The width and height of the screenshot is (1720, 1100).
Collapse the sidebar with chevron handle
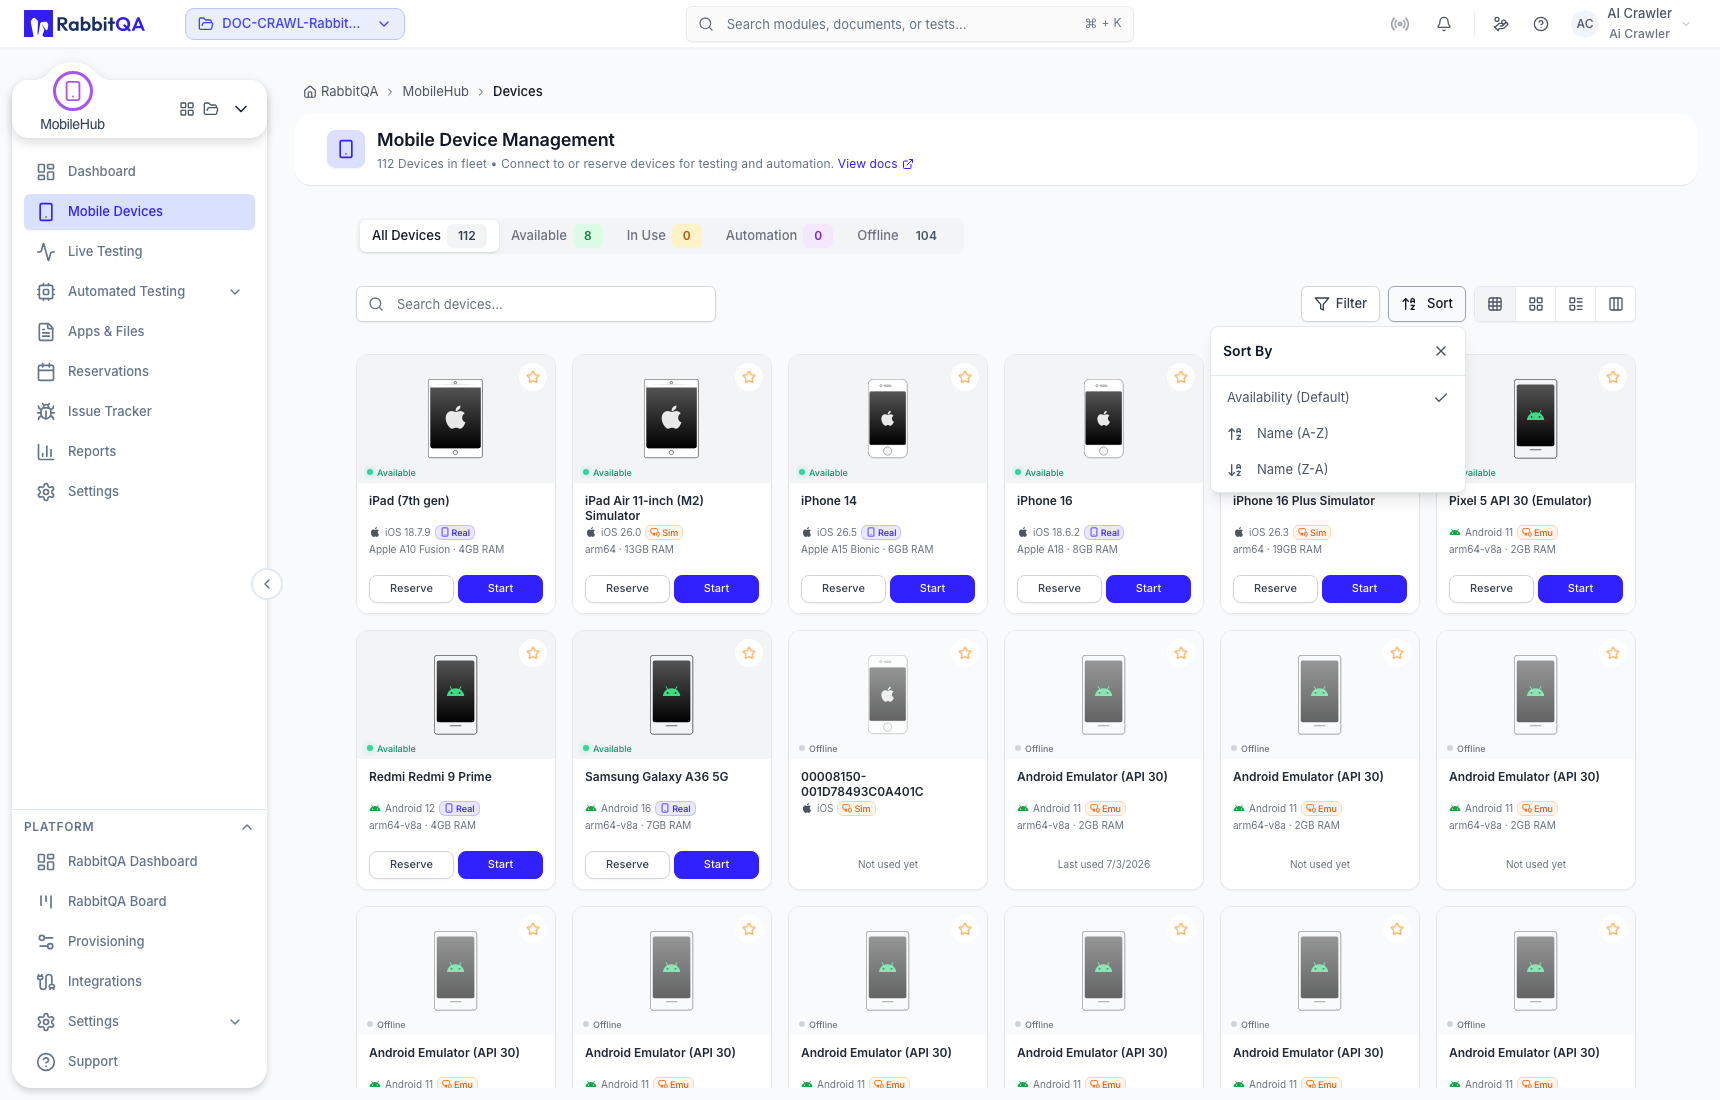click(267, 584)
